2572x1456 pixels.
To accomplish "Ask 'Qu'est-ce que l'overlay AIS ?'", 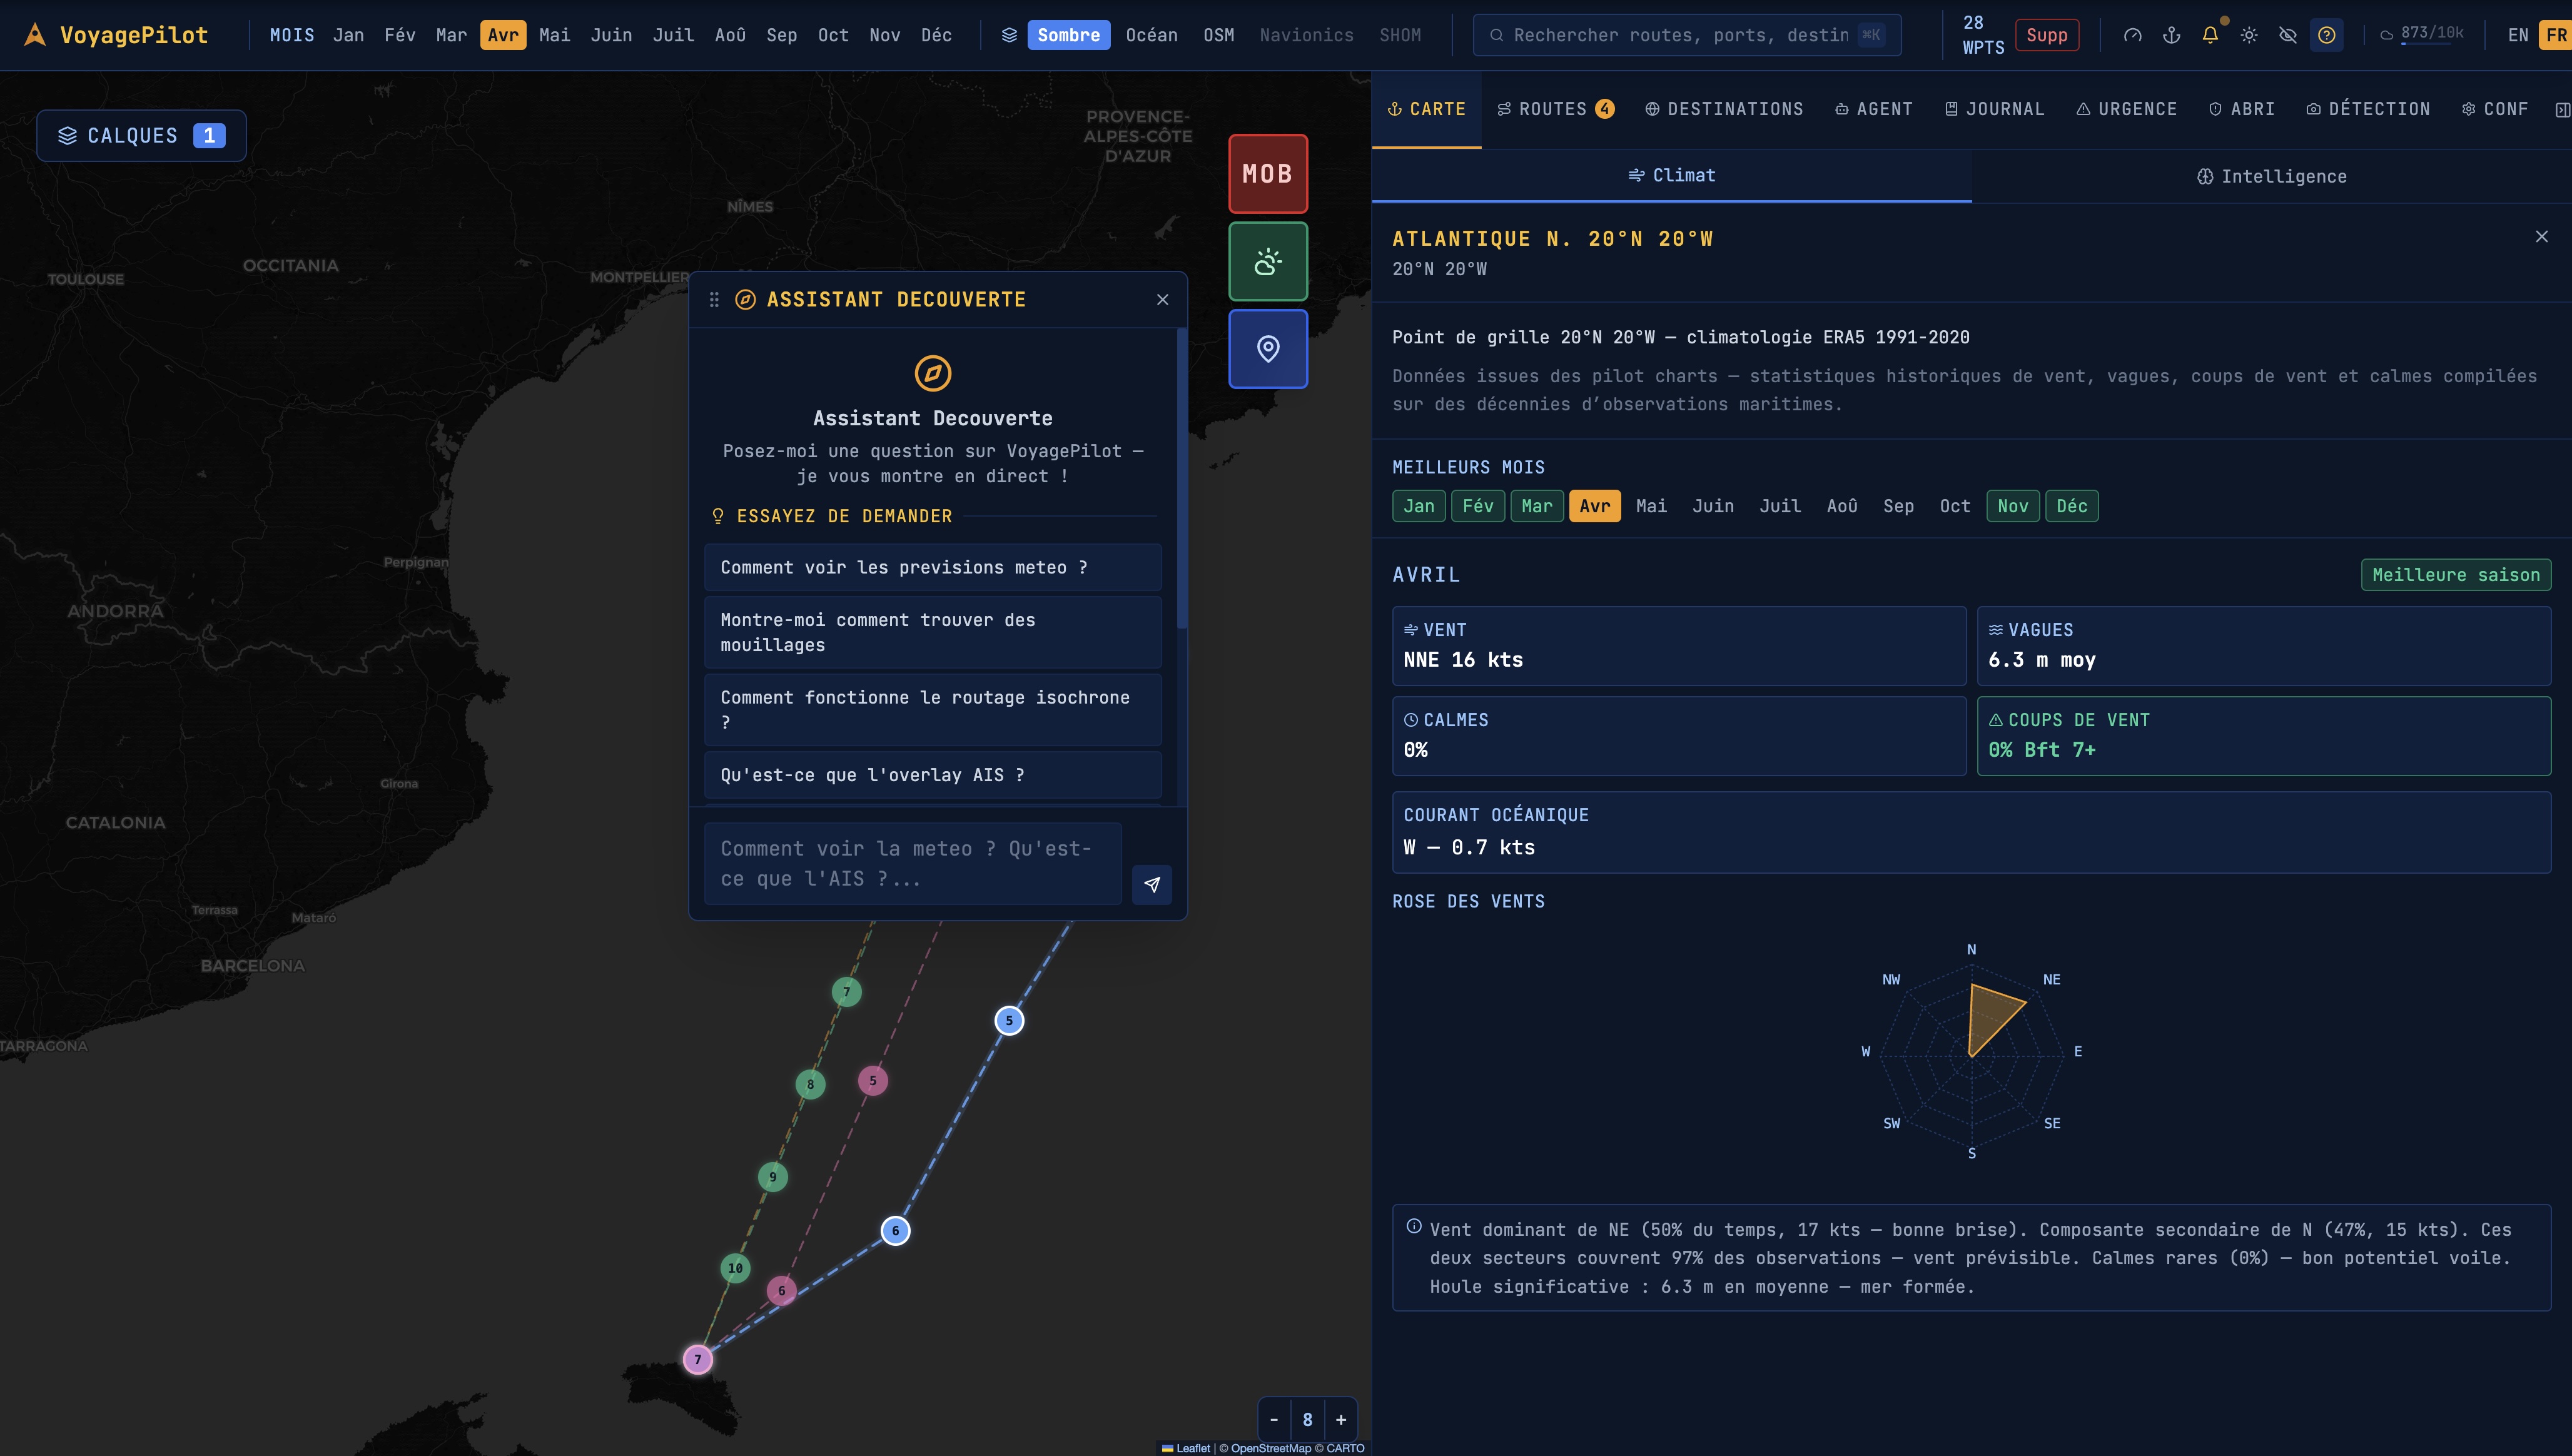I will coord(932,775).
